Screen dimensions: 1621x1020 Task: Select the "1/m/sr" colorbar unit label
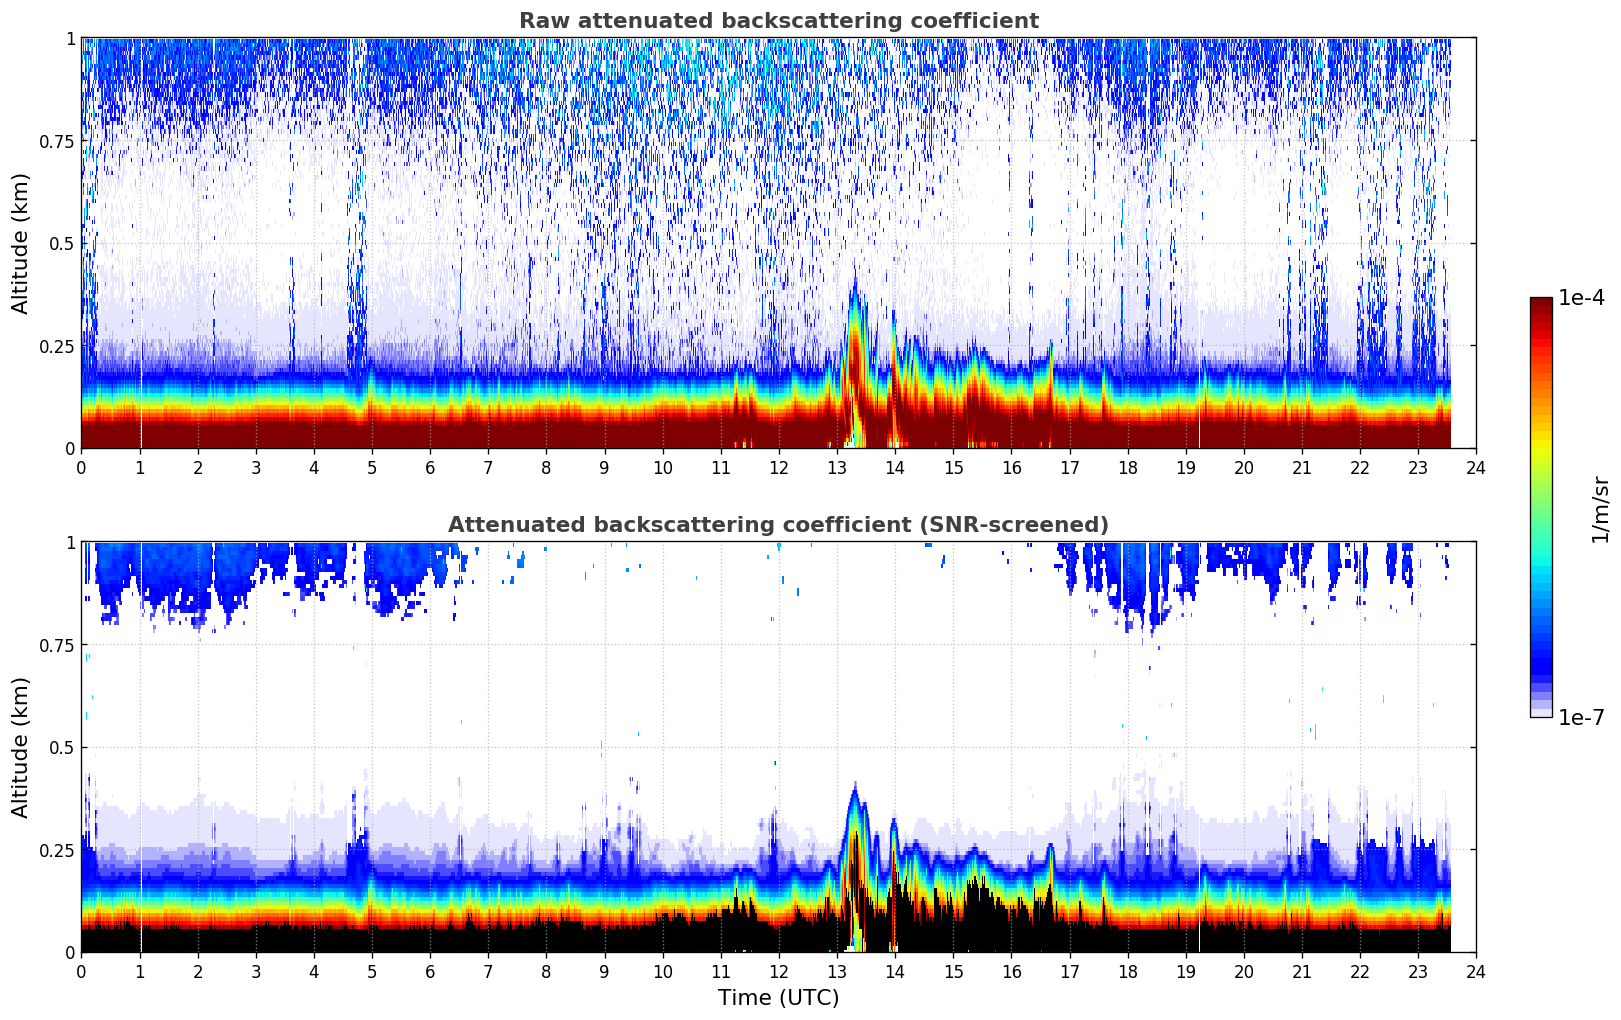click(x=1600, y=509)
